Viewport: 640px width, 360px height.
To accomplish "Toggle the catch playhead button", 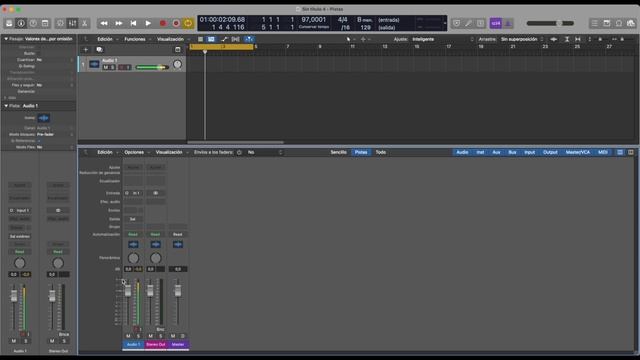I will 249,39.
